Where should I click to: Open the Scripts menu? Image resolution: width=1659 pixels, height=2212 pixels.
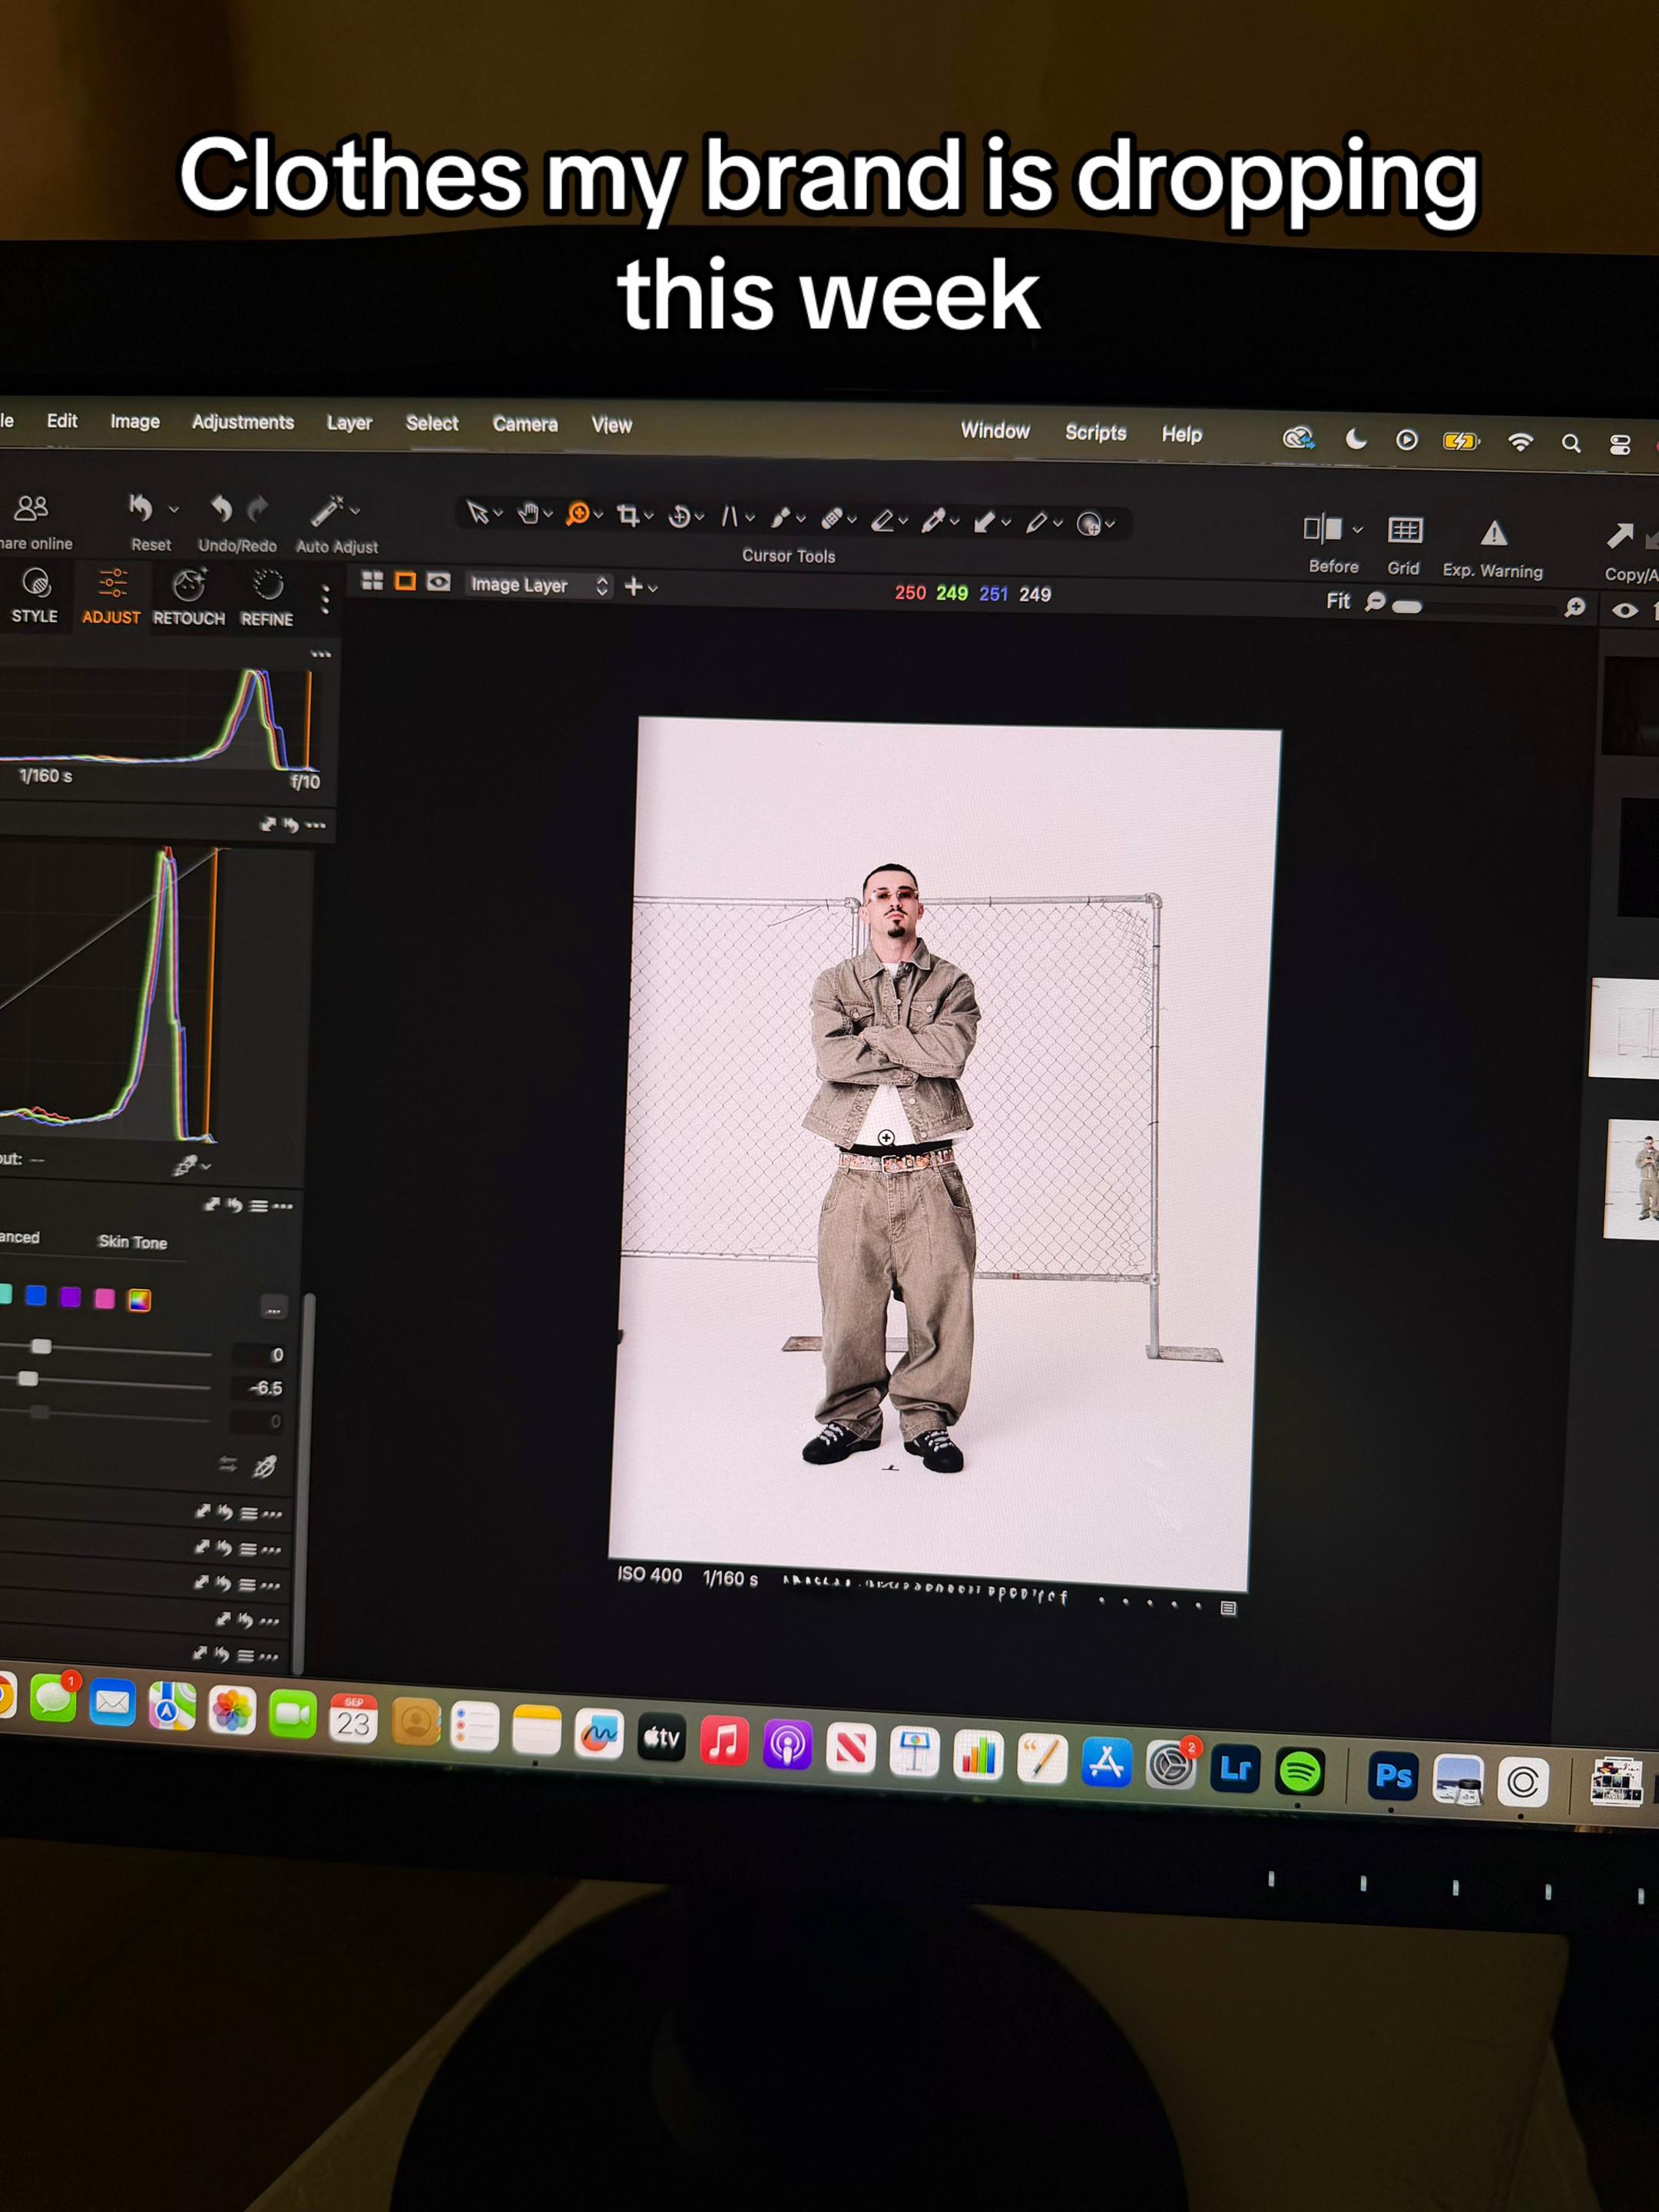click(x=1095, y=432)
